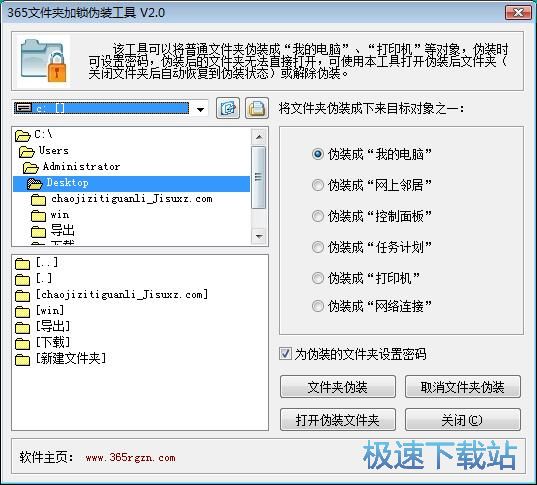The width and height of the screenshot is (537, 485).
Task: Click the locked folder logo icon
Action: click(x=44, y=61)
